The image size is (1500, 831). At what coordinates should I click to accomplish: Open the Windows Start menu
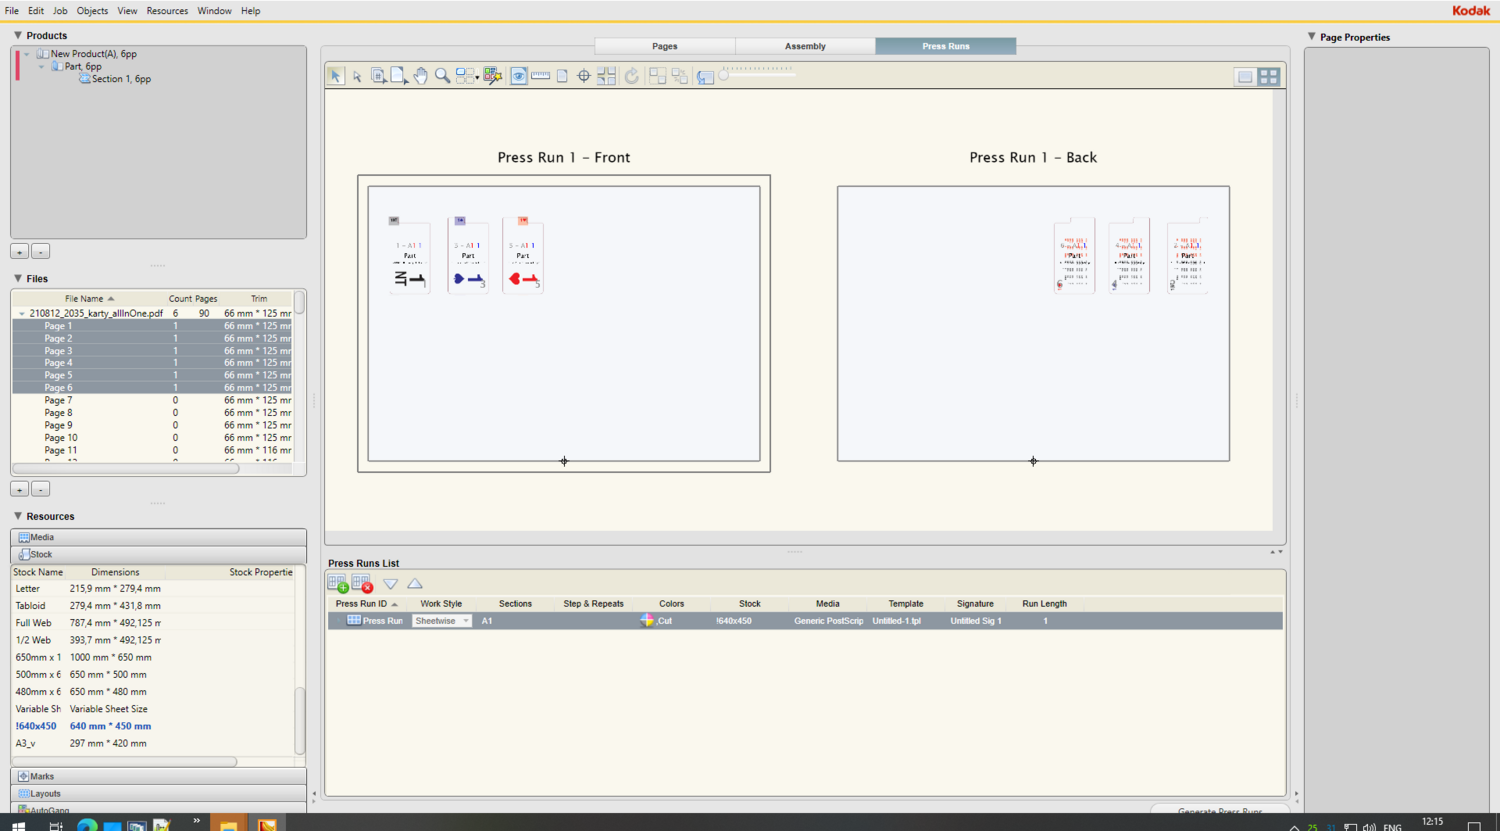pyautogui.click(x=18, y=825)
